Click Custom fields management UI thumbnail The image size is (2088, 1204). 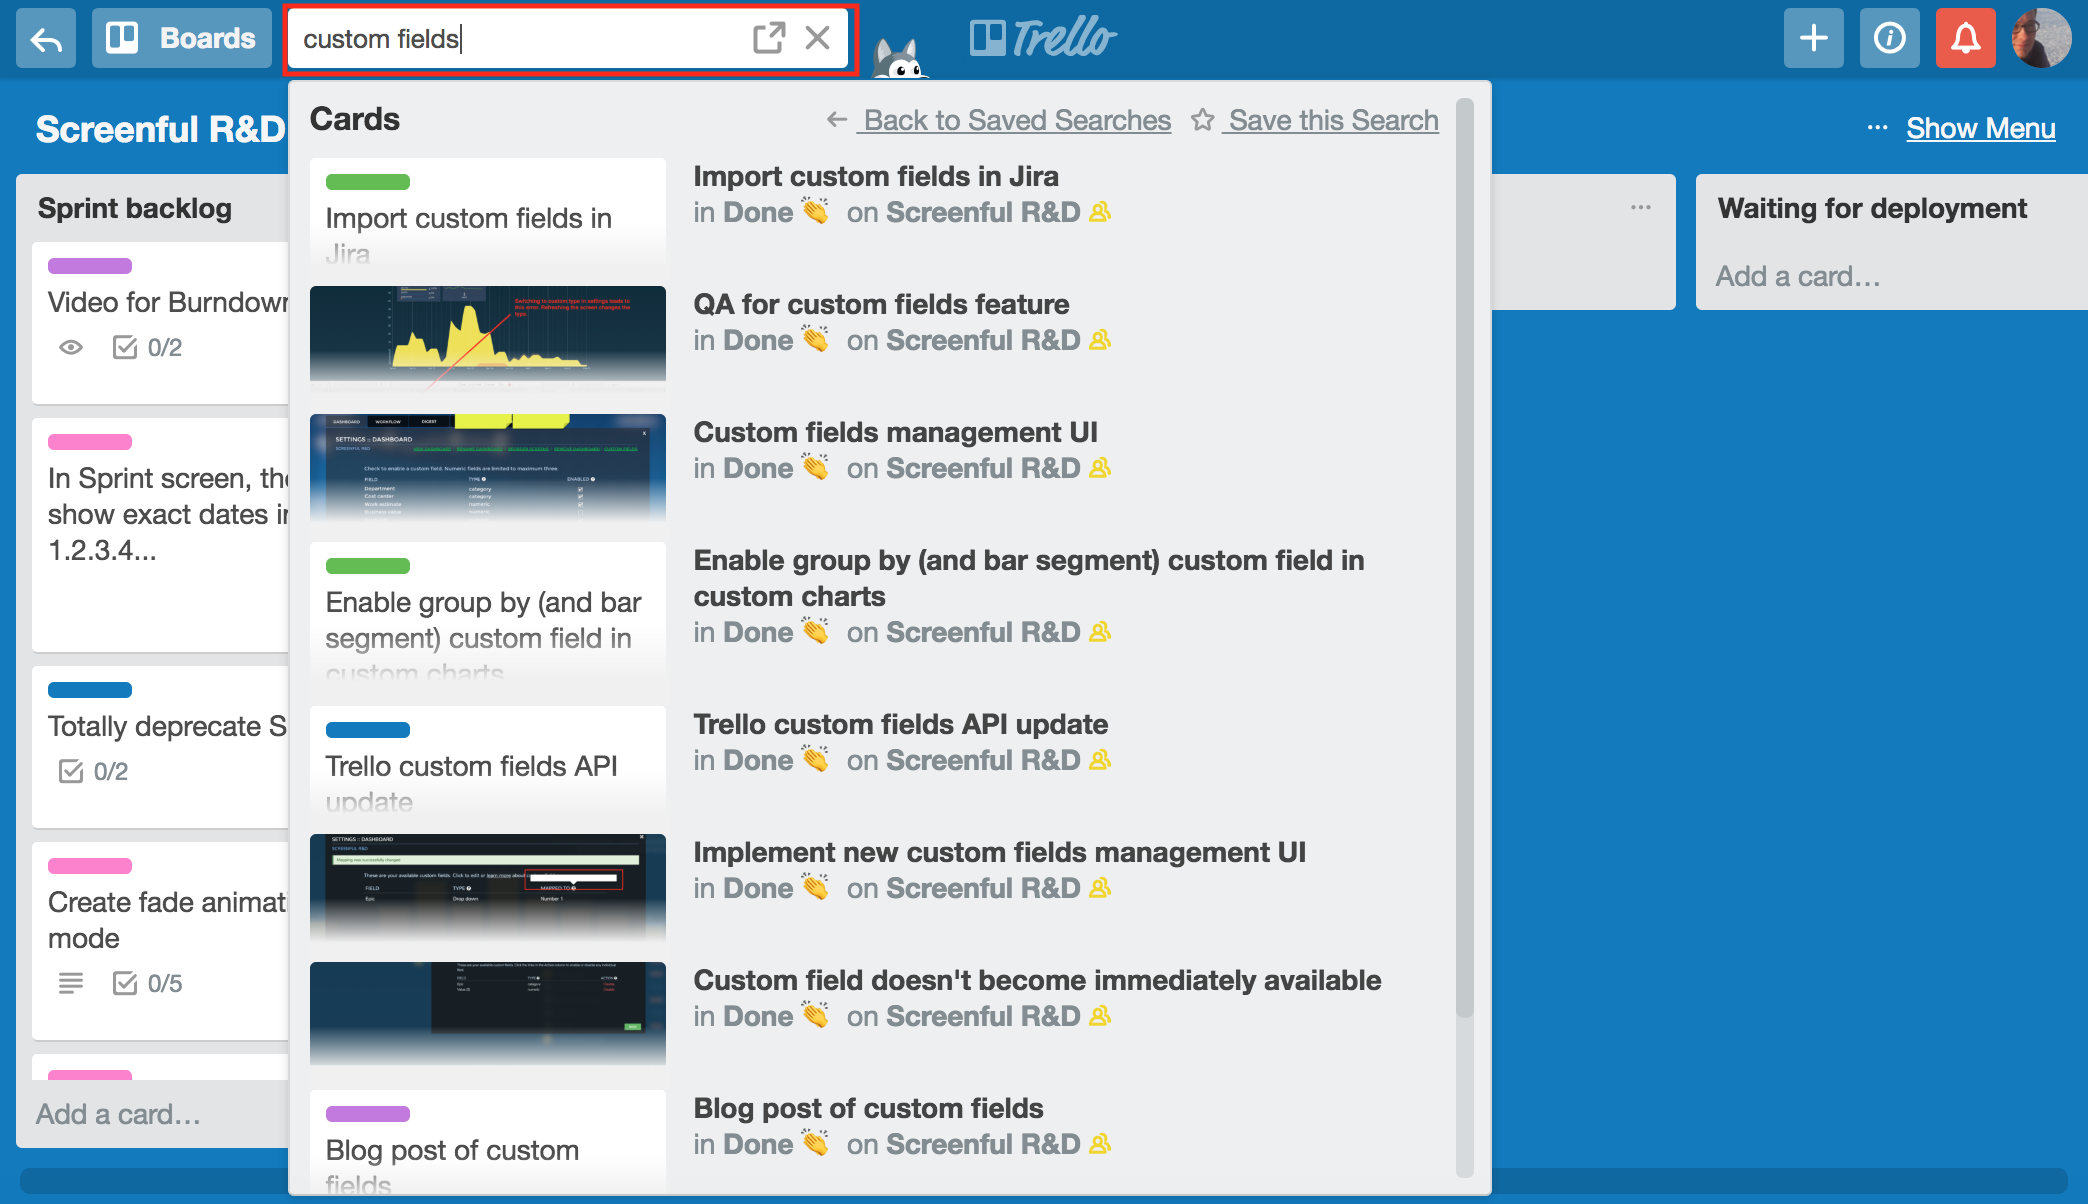(488, 466)
